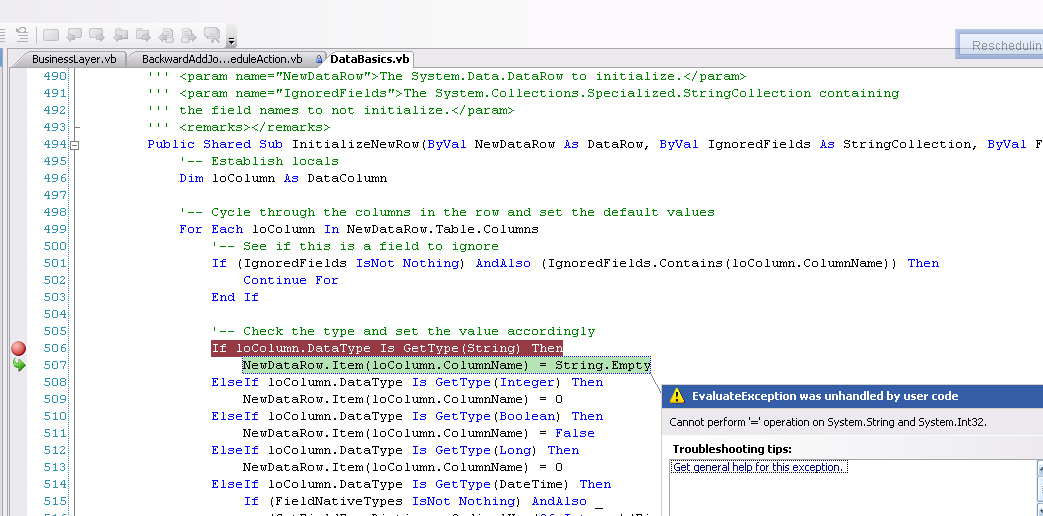The width and height of the screenshot is (1043, 516).
Task: Go to previous bookmark in folder
Action: click(x=121, y=35)
